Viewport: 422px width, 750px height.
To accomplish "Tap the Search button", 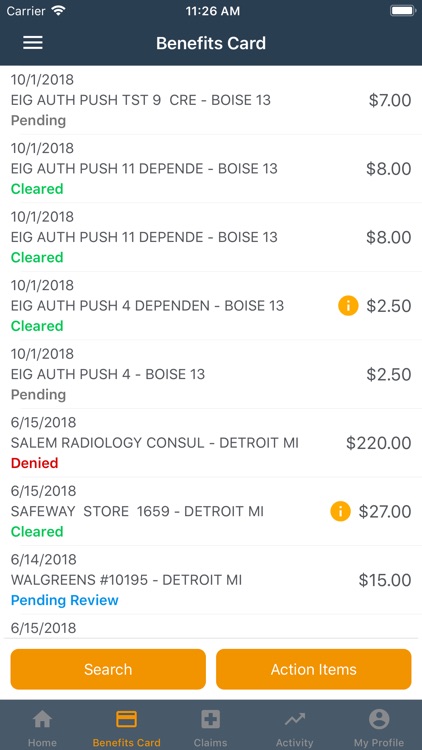I will [x=108, y=669].
